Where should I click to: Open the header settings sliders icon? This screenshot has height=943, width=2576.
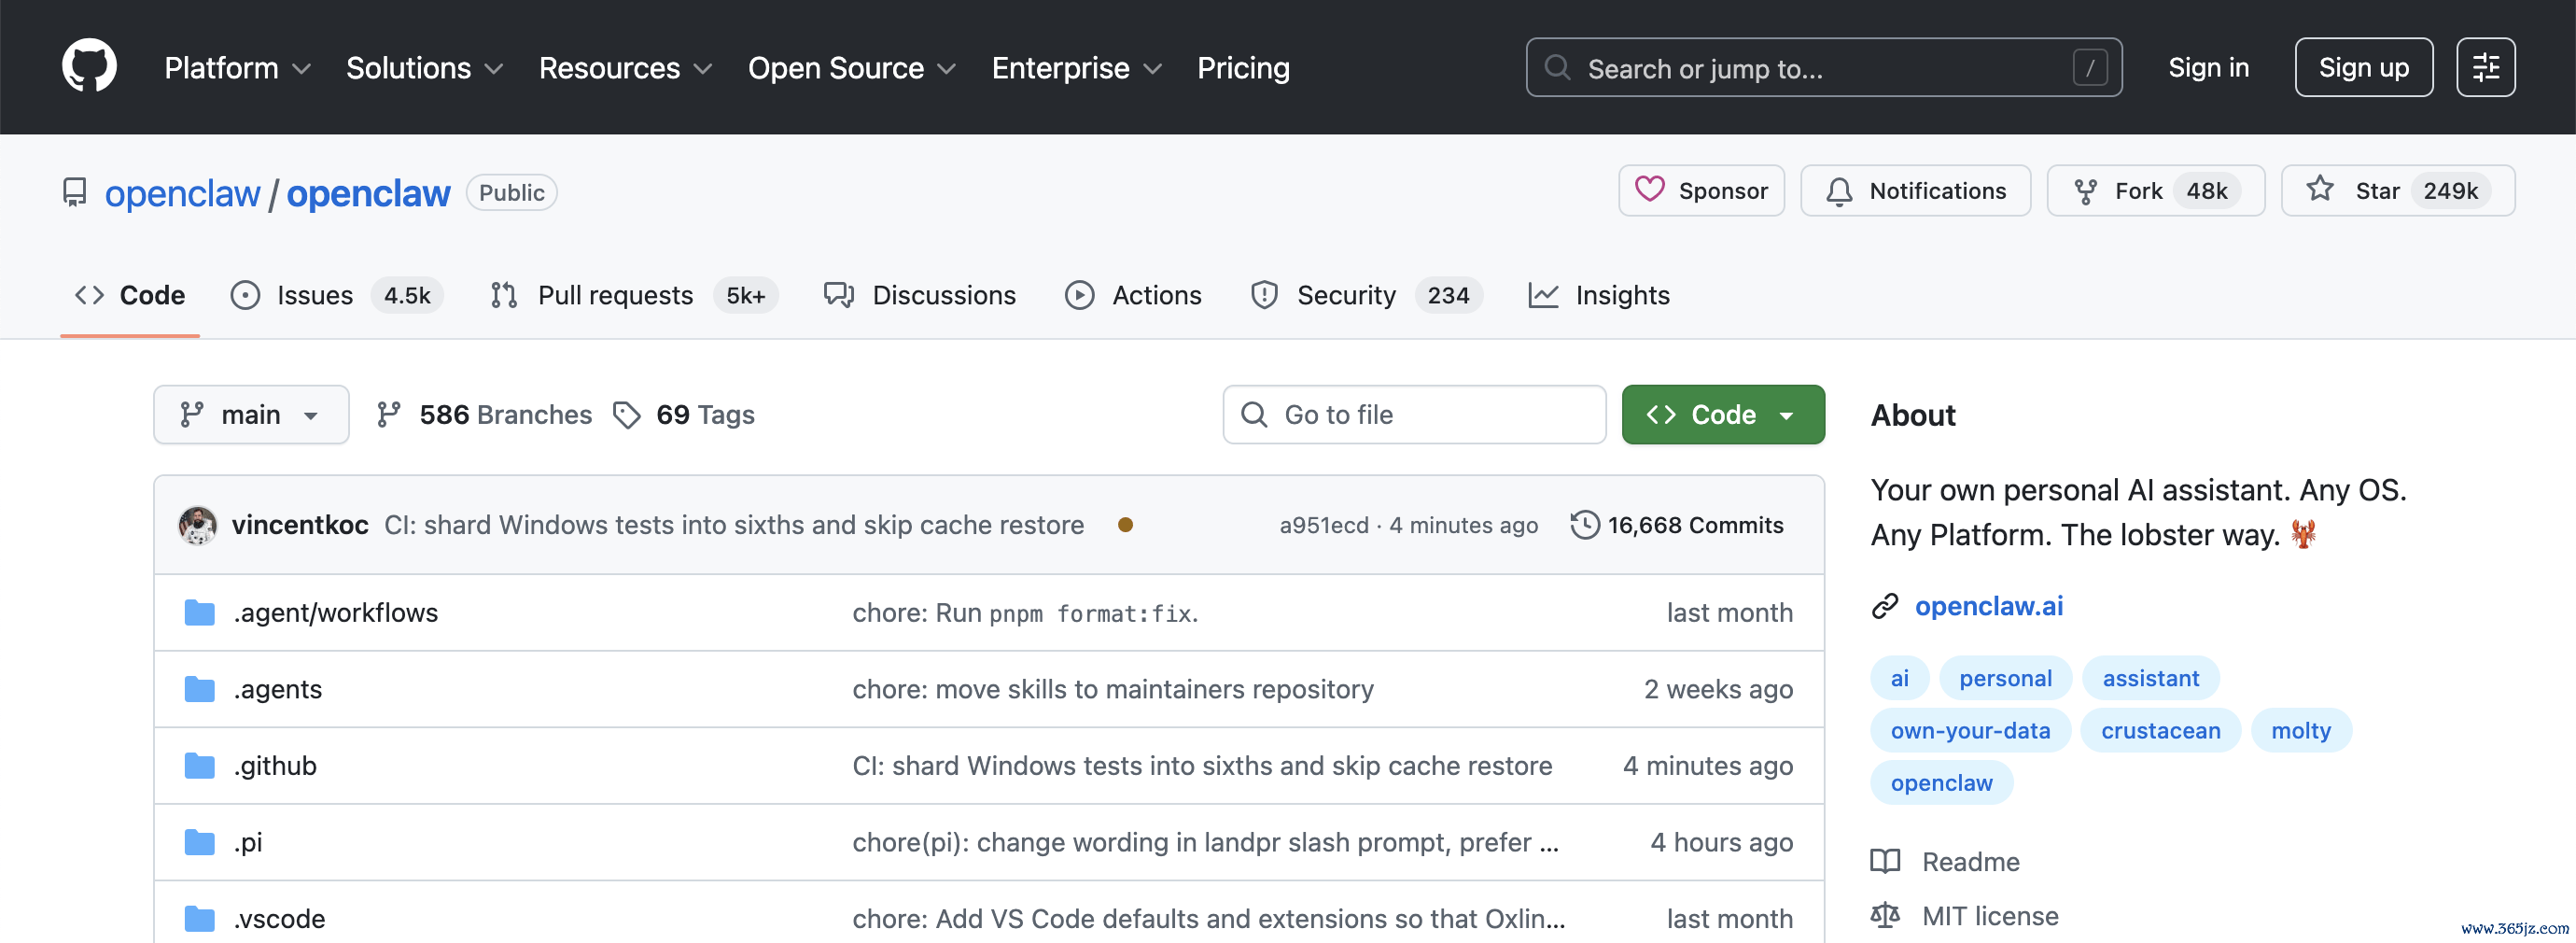(x=2485, y=67)
